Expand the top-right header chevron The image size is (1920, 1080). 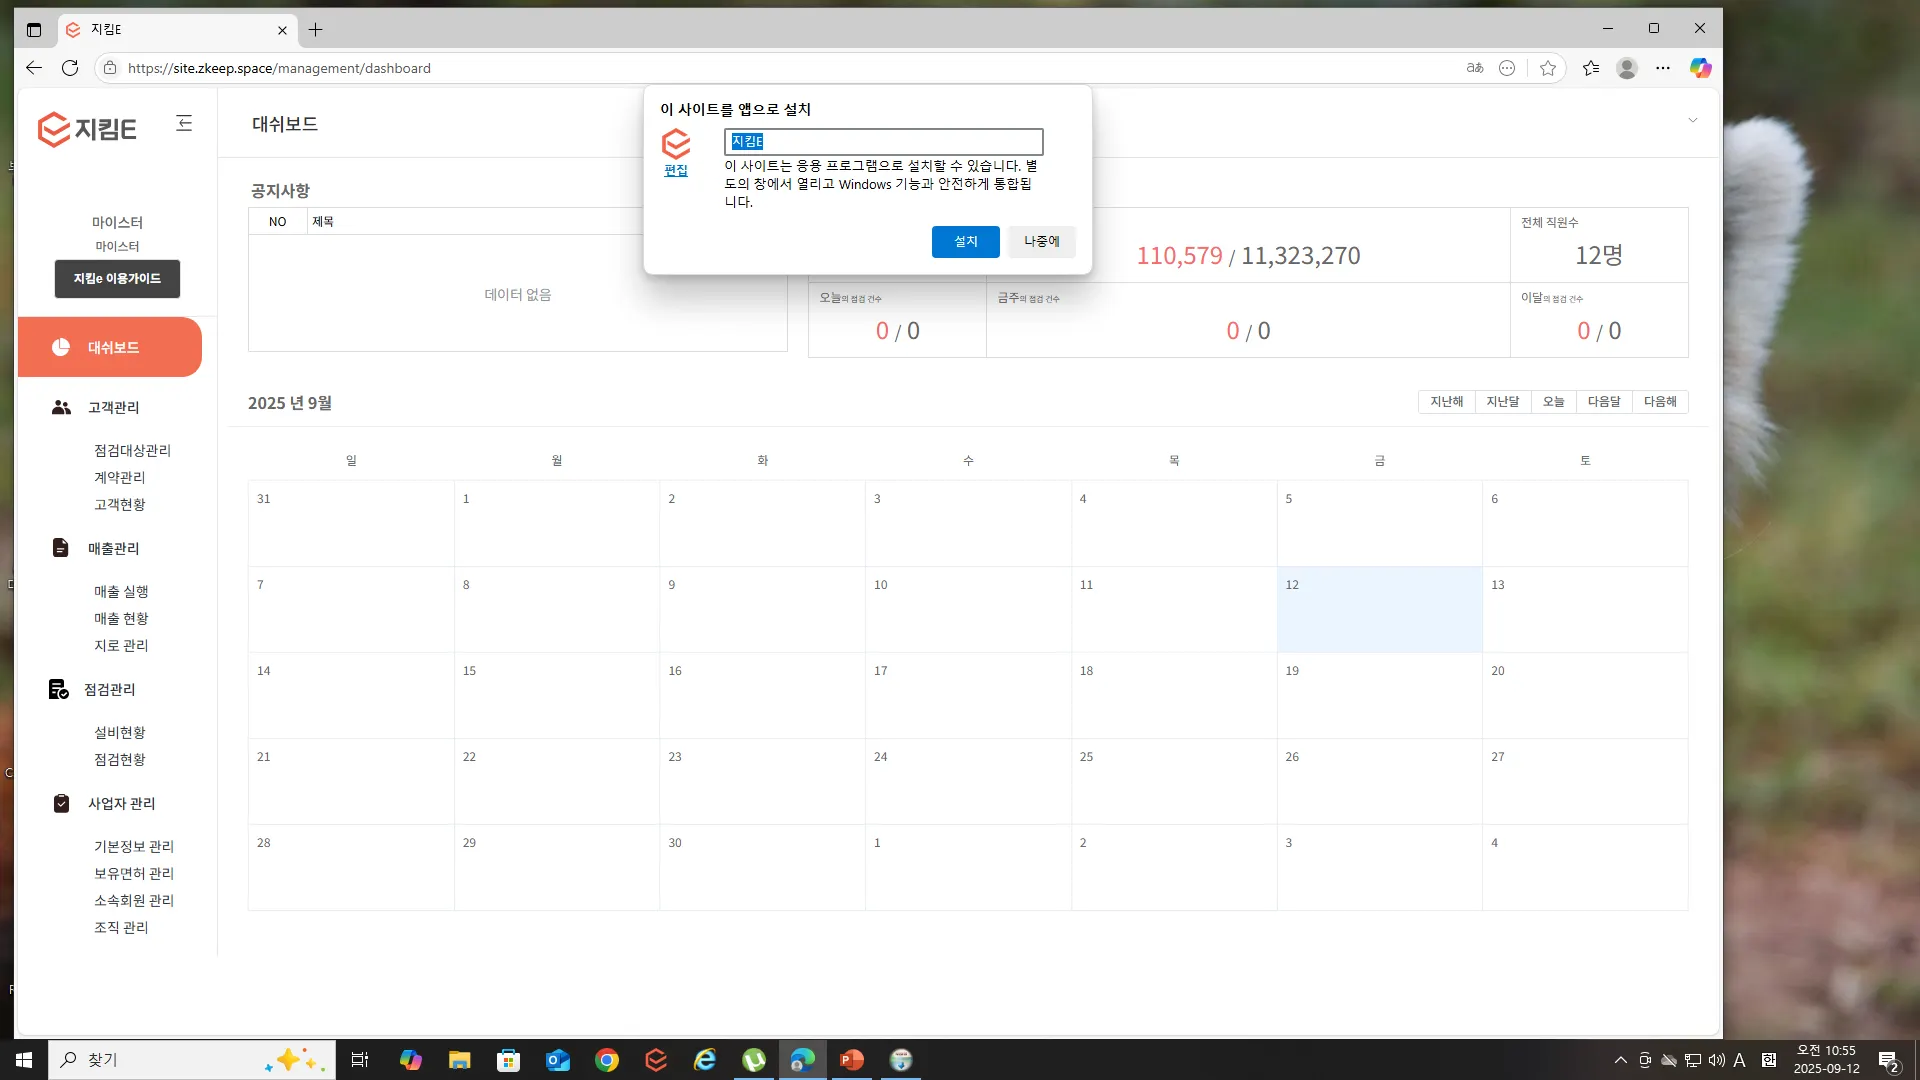point(1693,121)
